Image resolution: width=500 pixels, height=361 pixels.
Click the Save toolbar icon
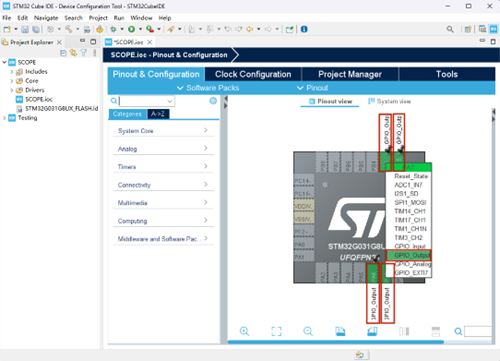[x=25, y=29]
